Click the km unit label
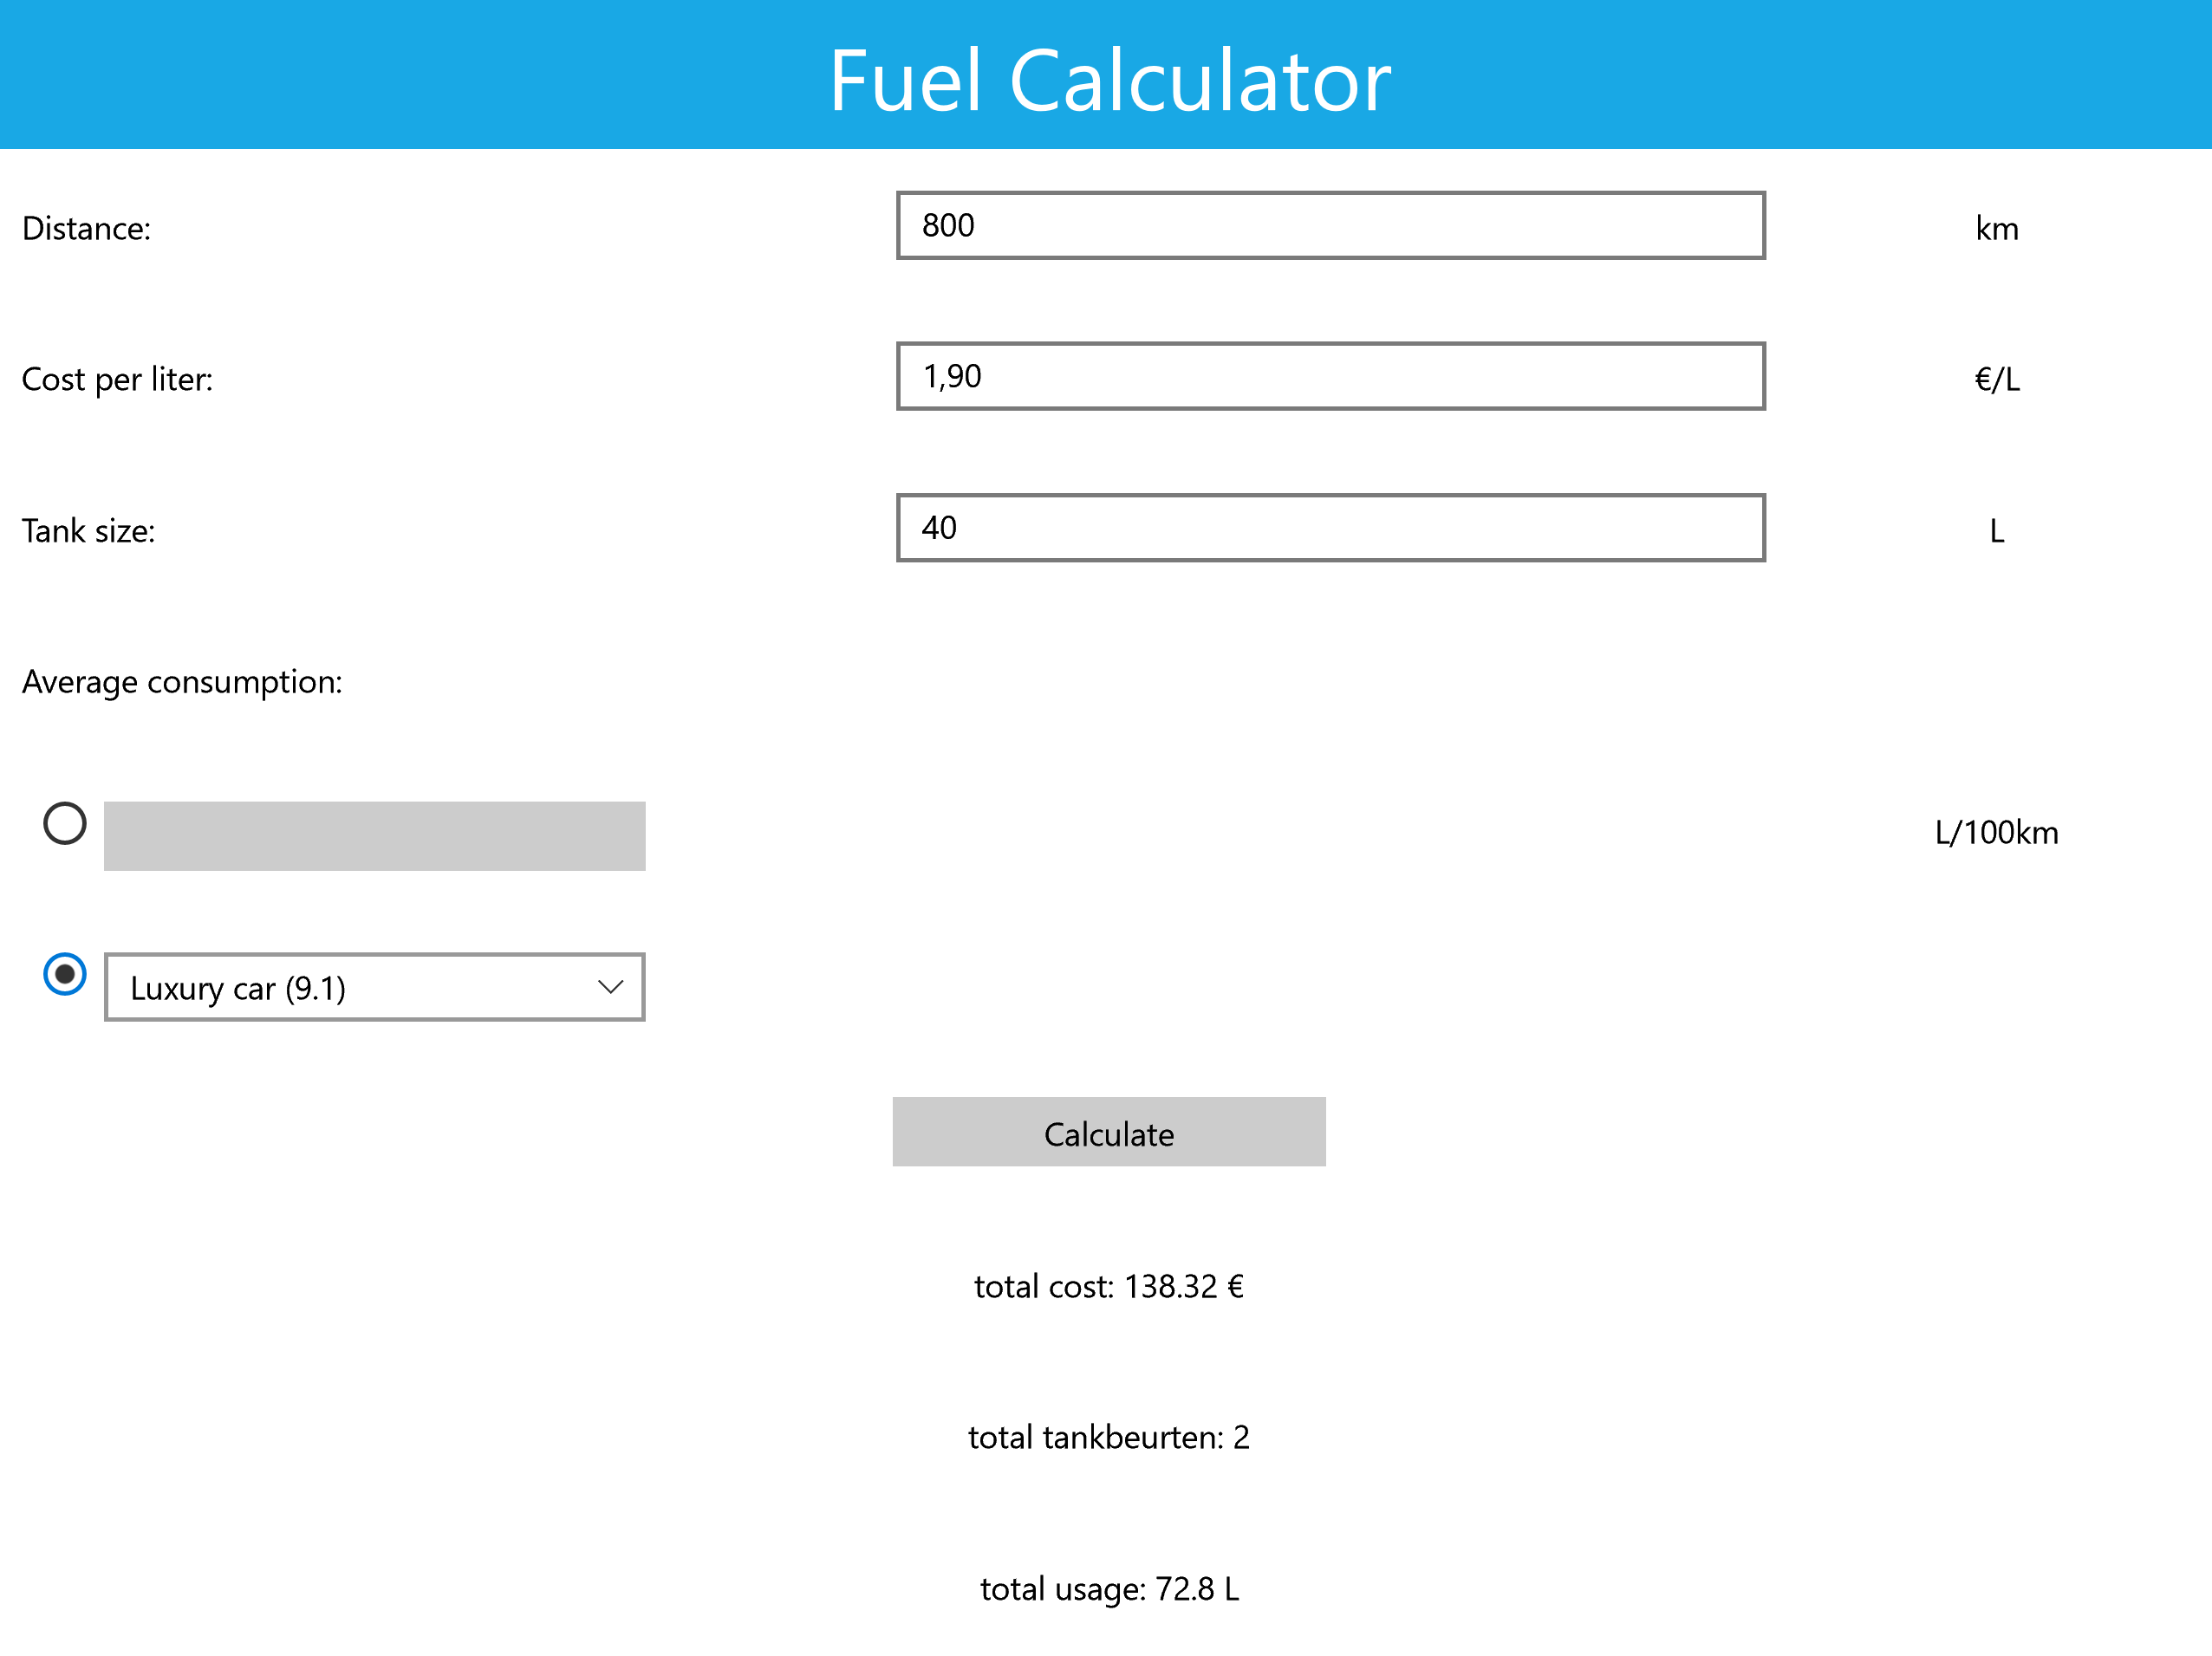 [x=1996, y=229]
